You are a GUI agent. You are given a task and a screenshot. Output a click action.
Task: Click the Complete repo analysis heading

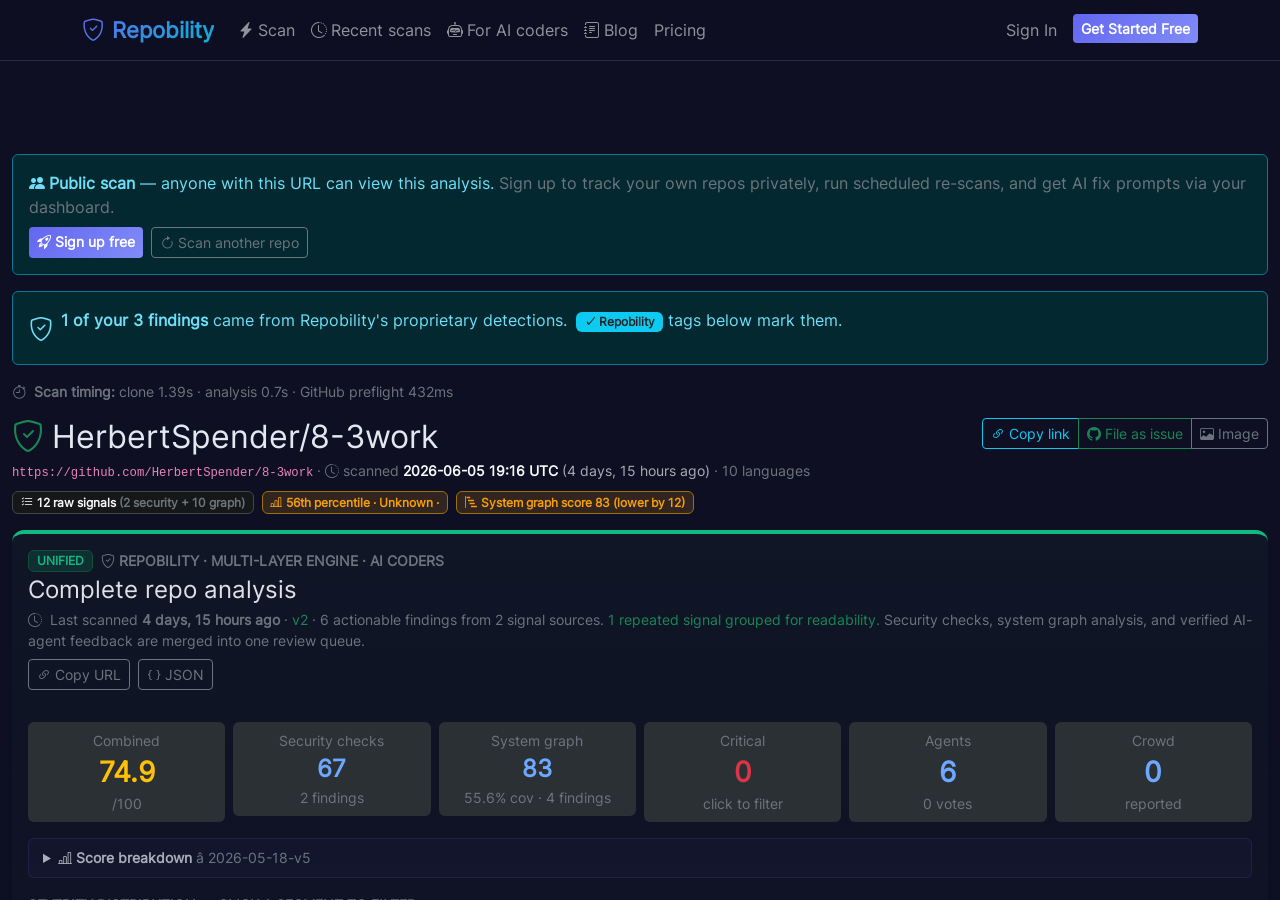coord(162,589)
